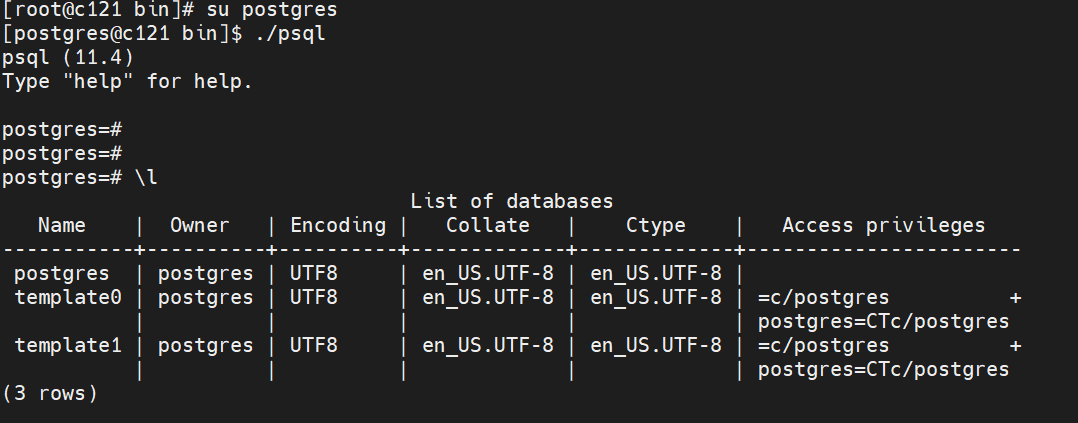Click the "Access privileges" column header
Screen dimensions: 1078x423
[x=883, y=226]
